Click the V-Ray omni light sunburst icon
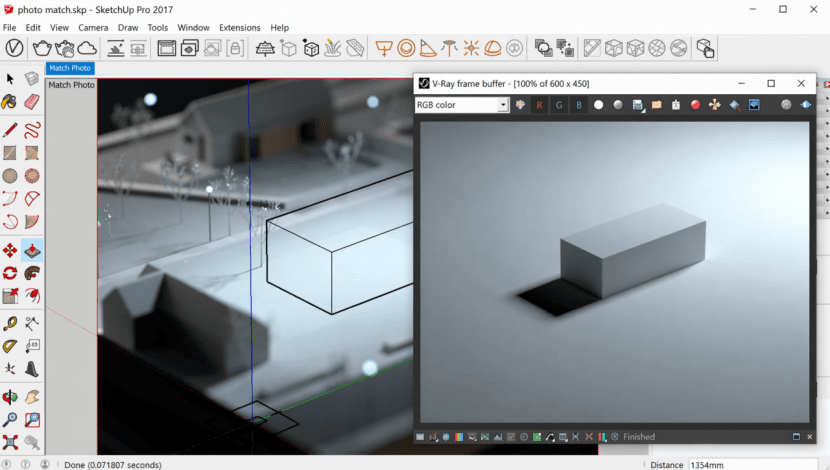The width and height of the screenshot is (830, 470). coord(471,49)
